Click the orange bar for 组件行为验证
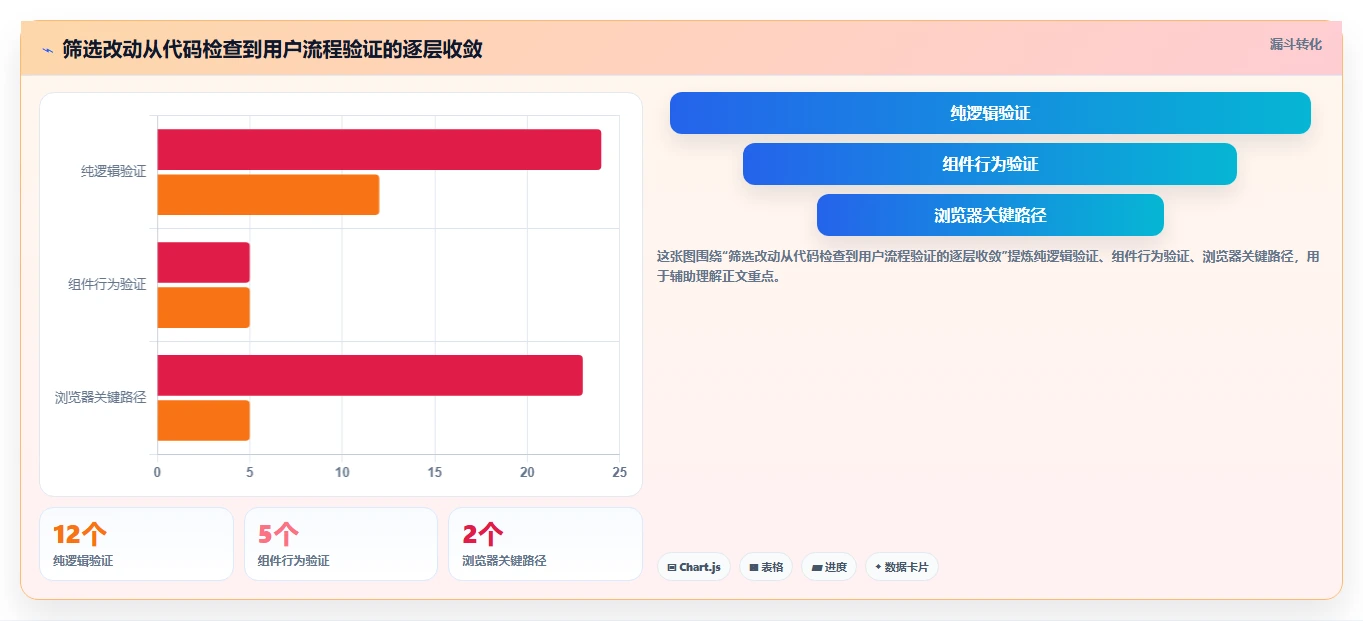 203,308
